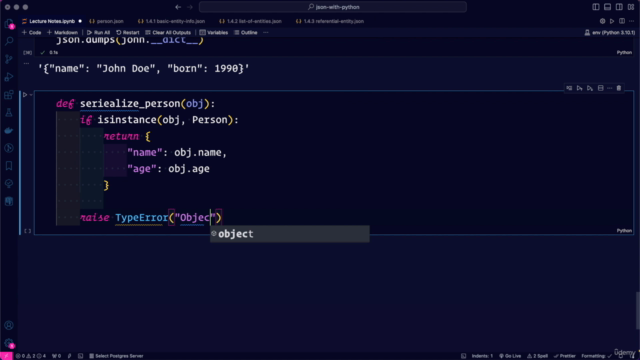Open the 1.4.1 basic-entity-info.json tab
Viewport: 640px width, 360px height.
(x=172, y=21)
